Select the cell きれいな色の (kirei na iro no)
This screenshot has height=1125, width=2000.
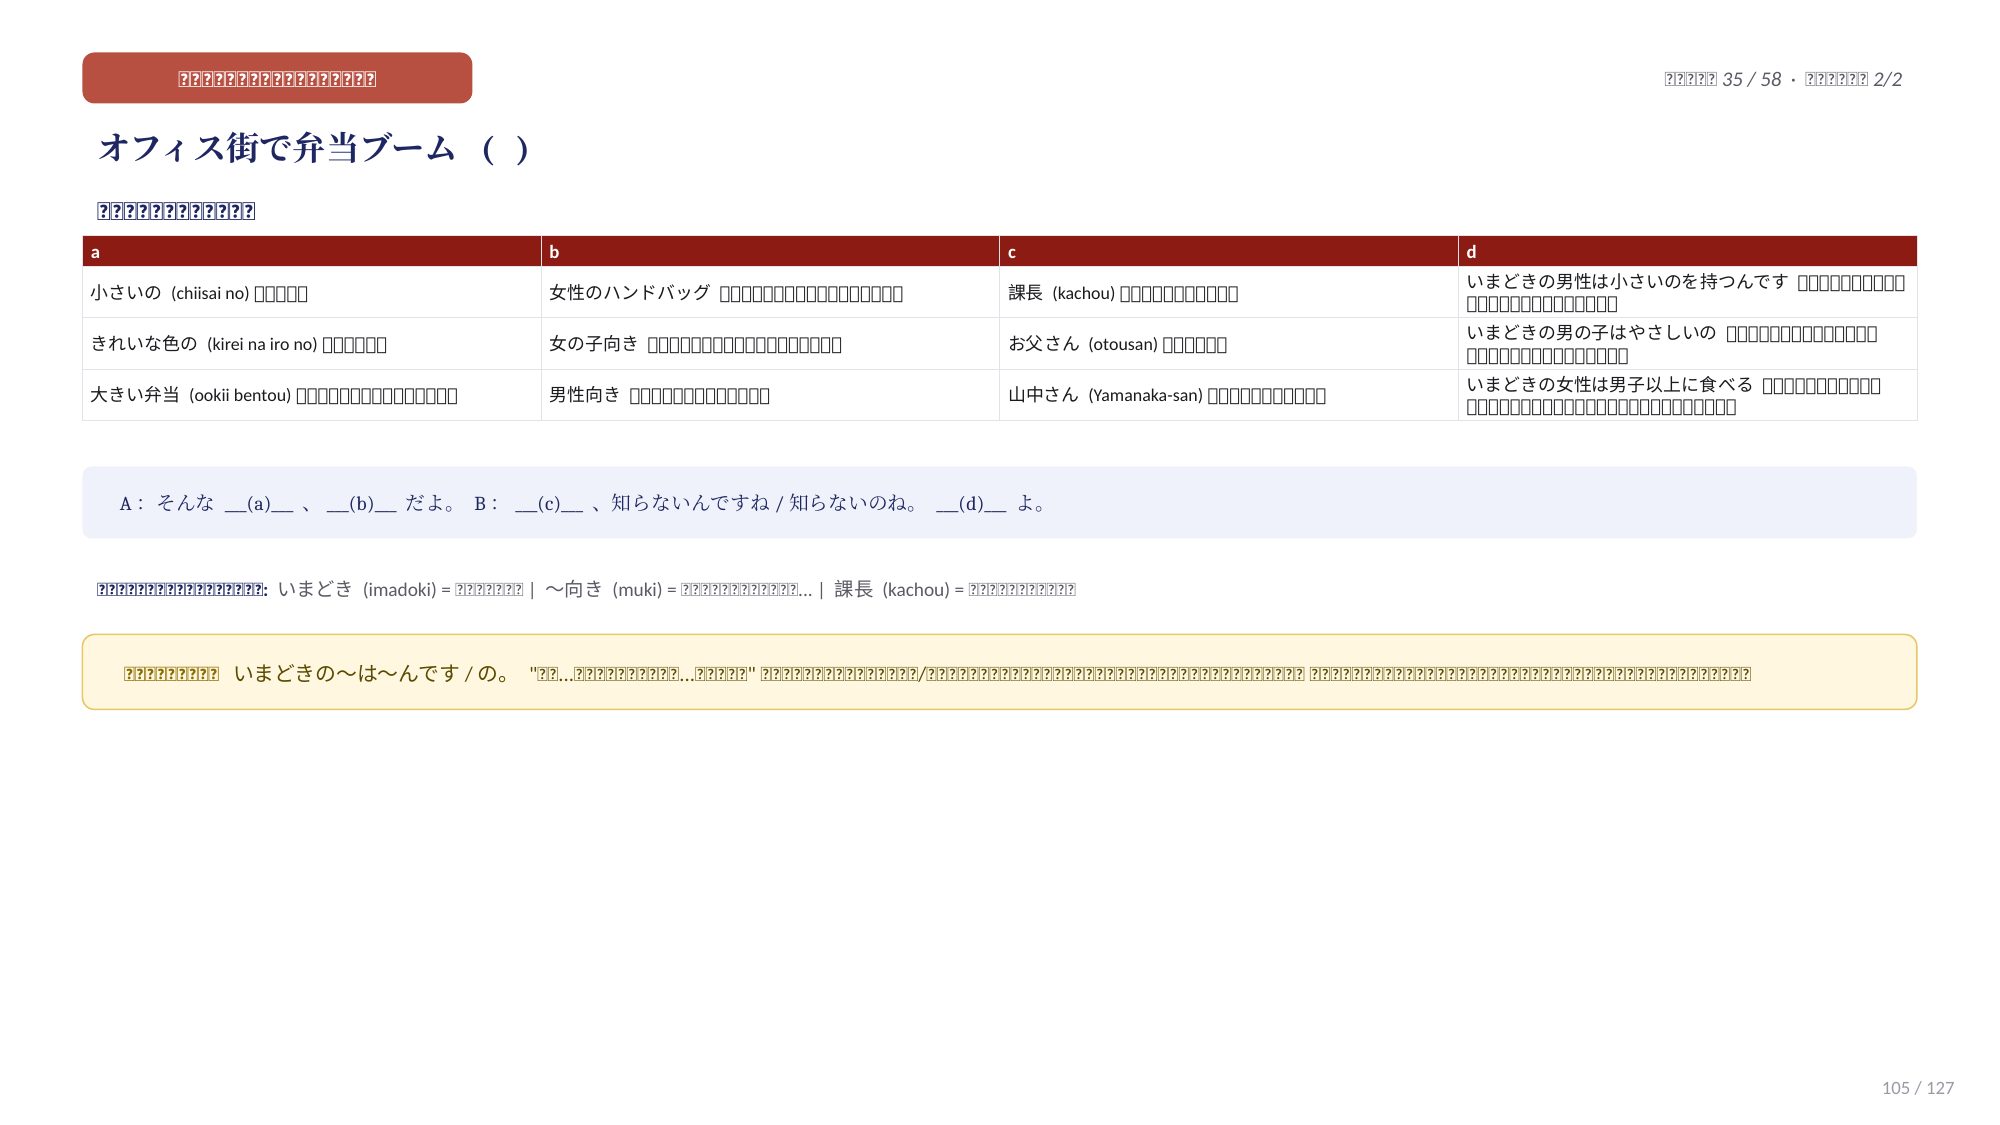[312, 344]
